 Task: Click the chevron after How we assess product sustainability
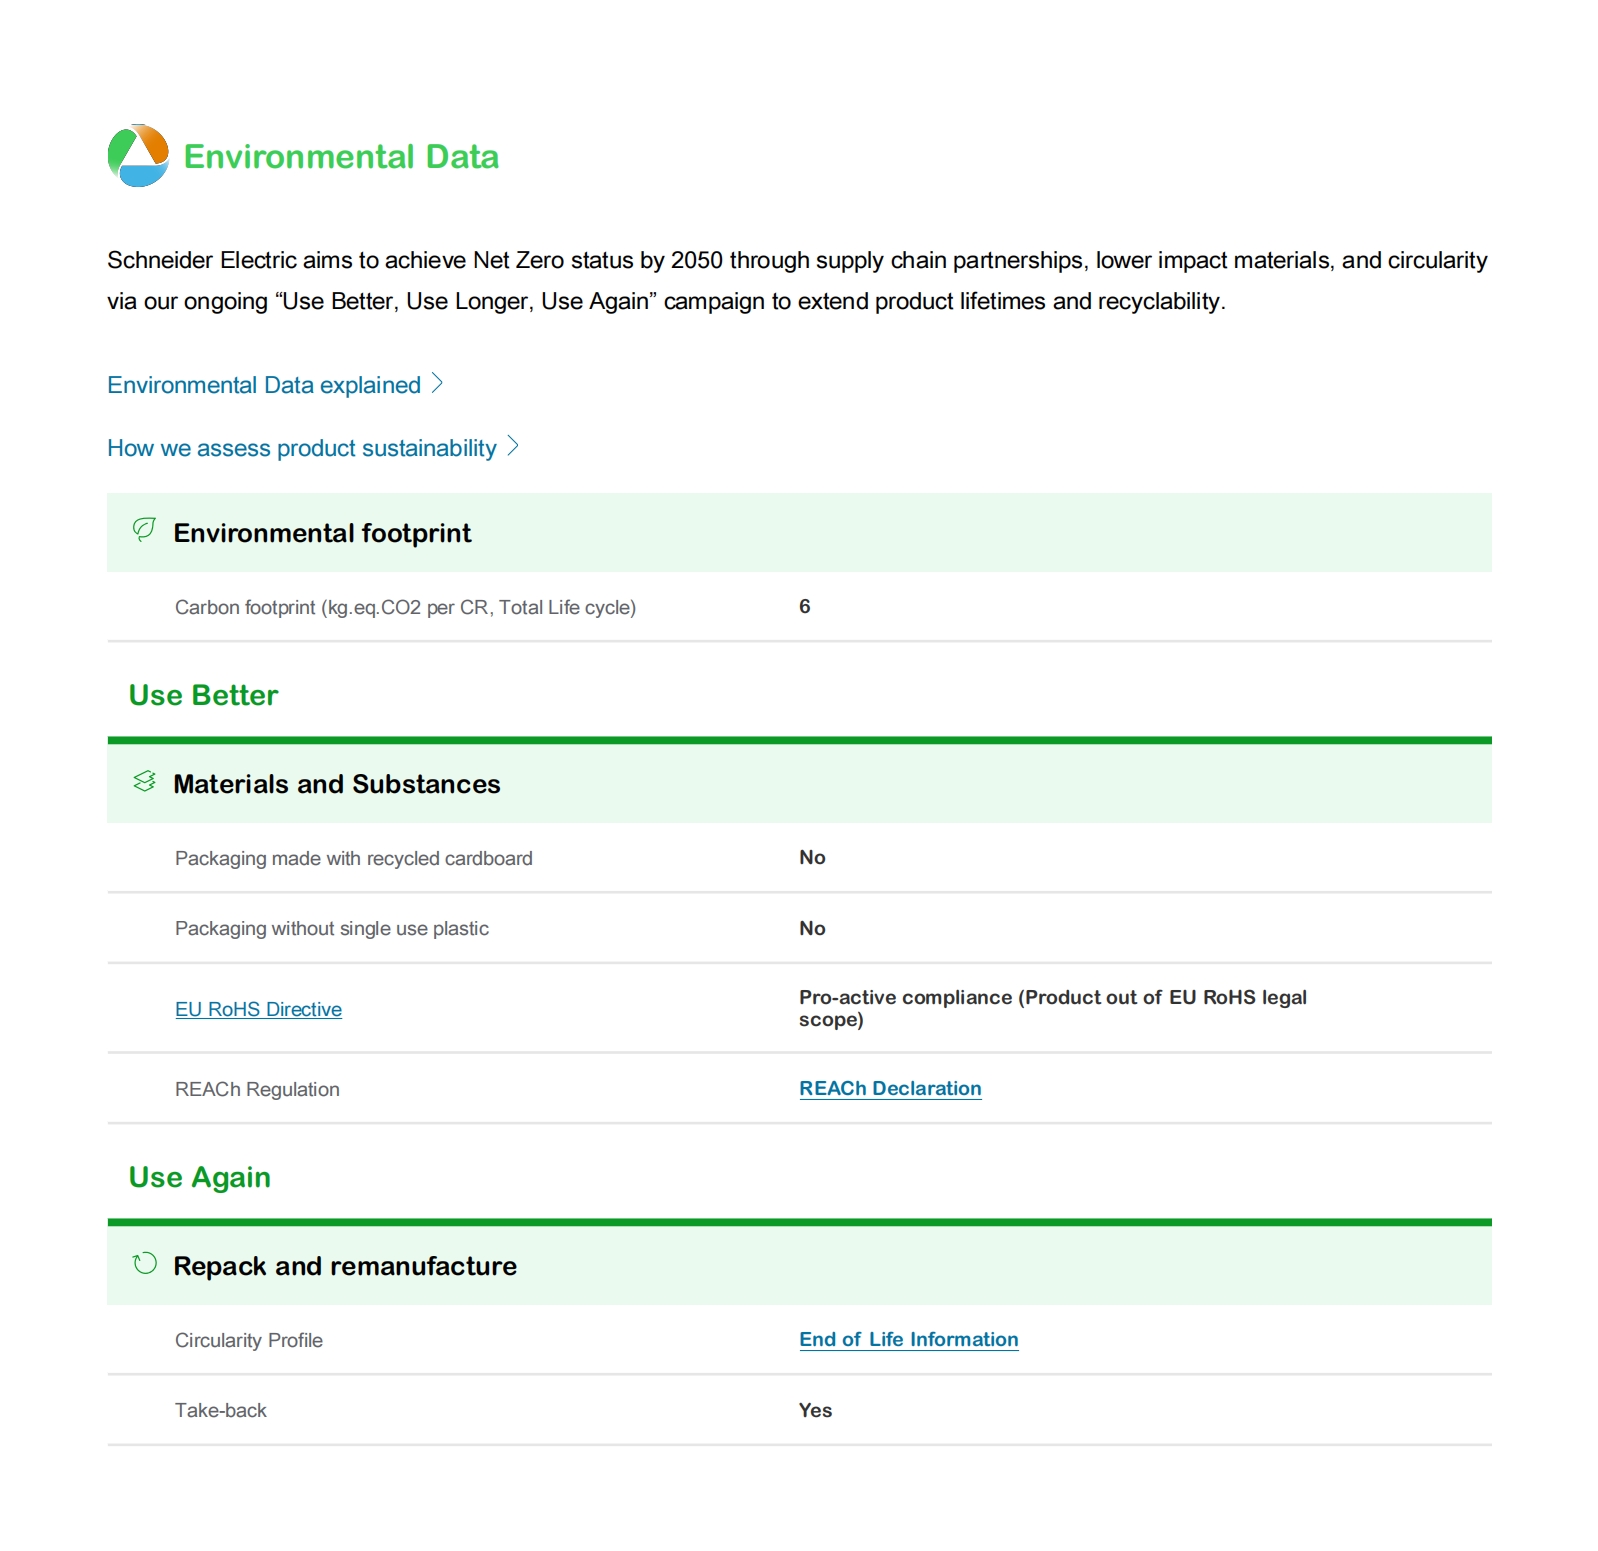[513, 446]
